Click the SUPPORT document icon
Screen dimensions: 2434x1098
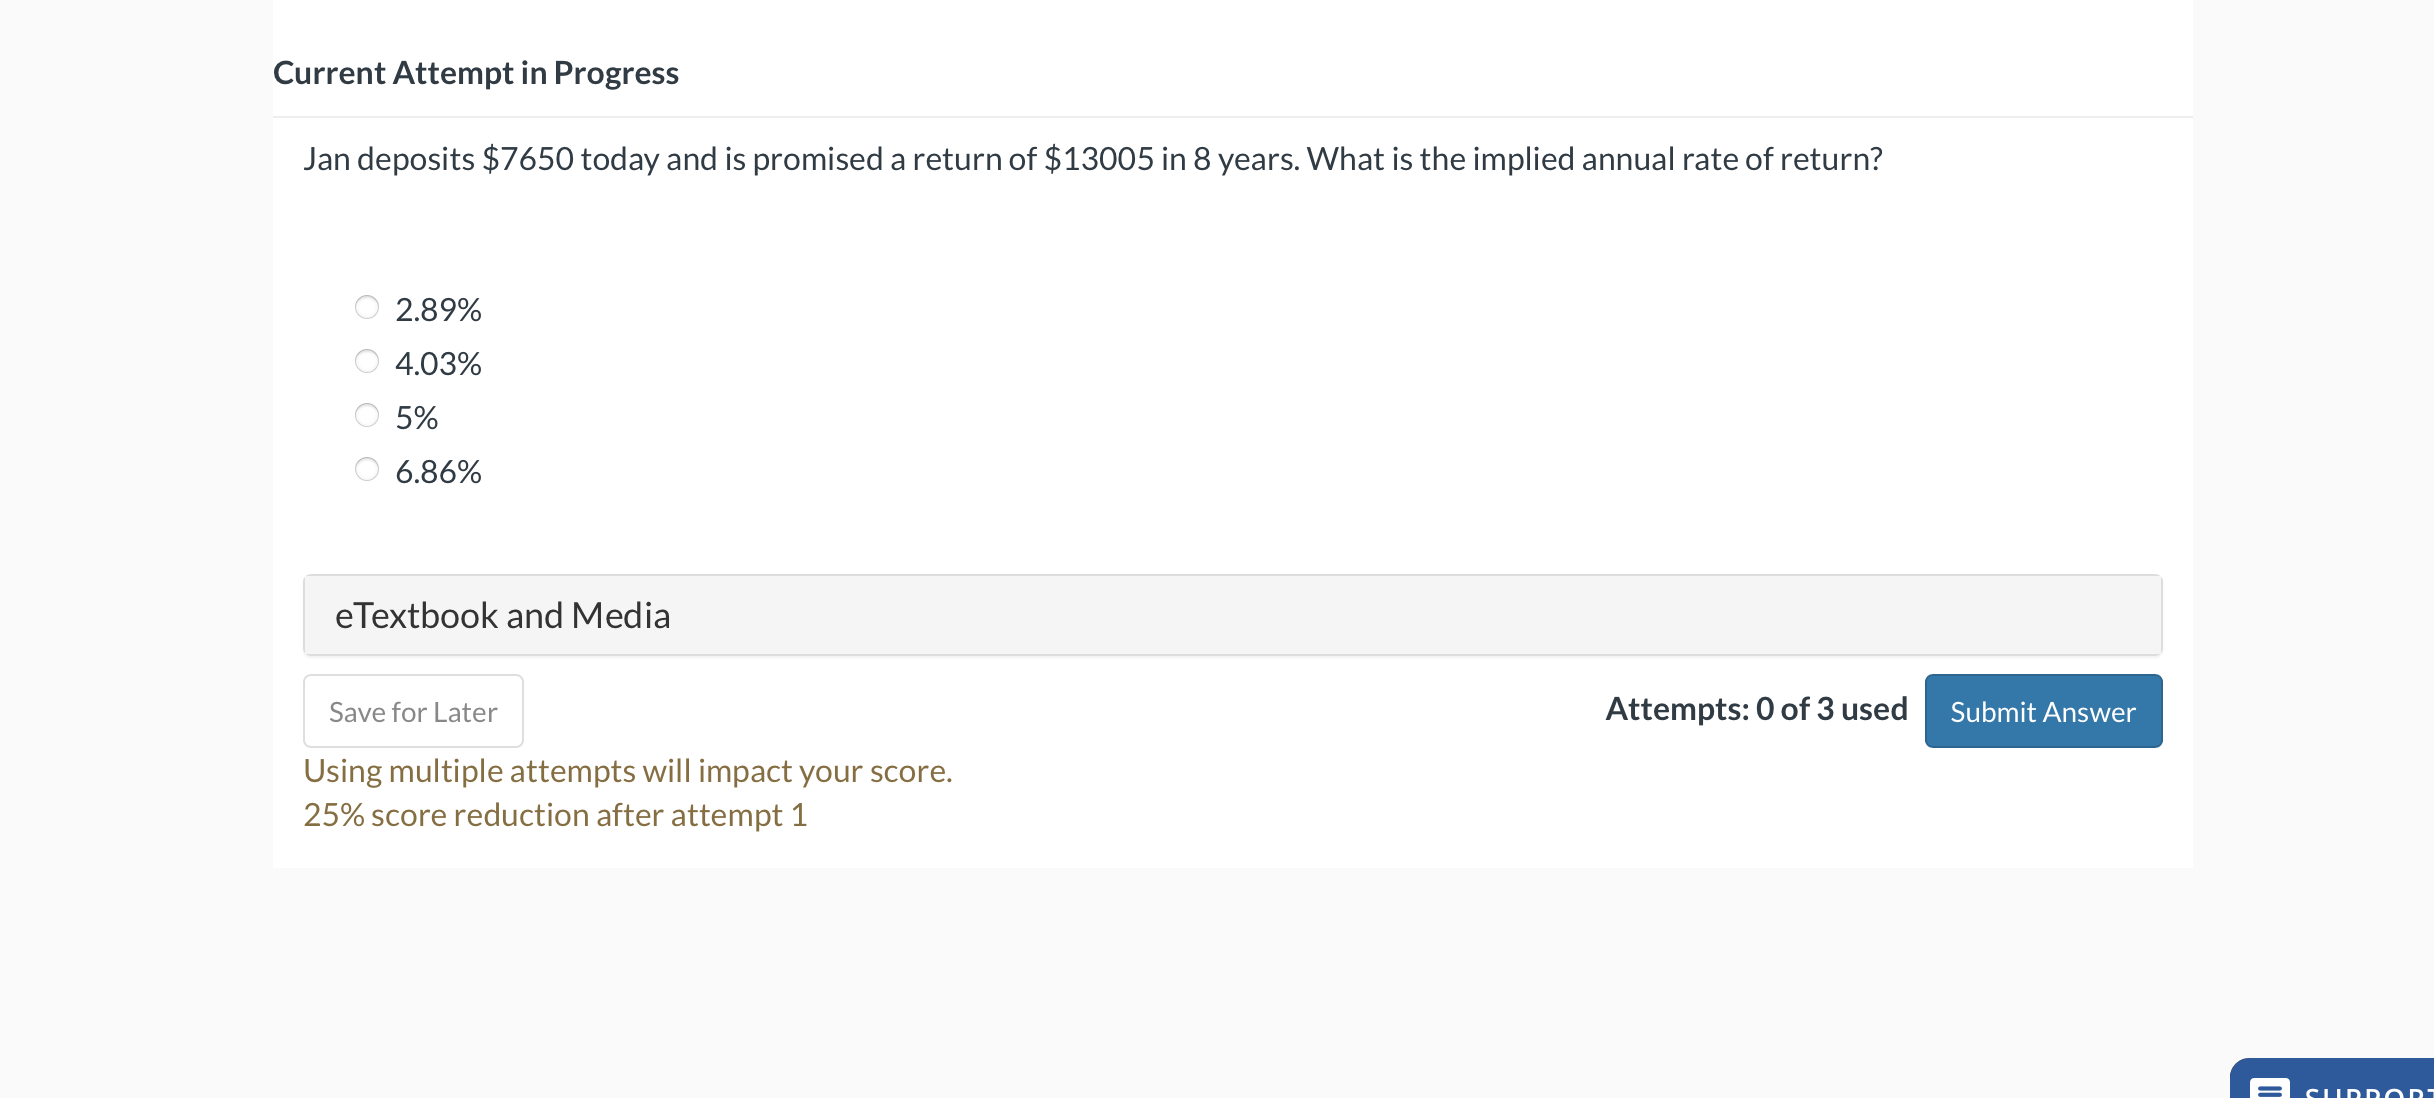click(2271, 1088)
